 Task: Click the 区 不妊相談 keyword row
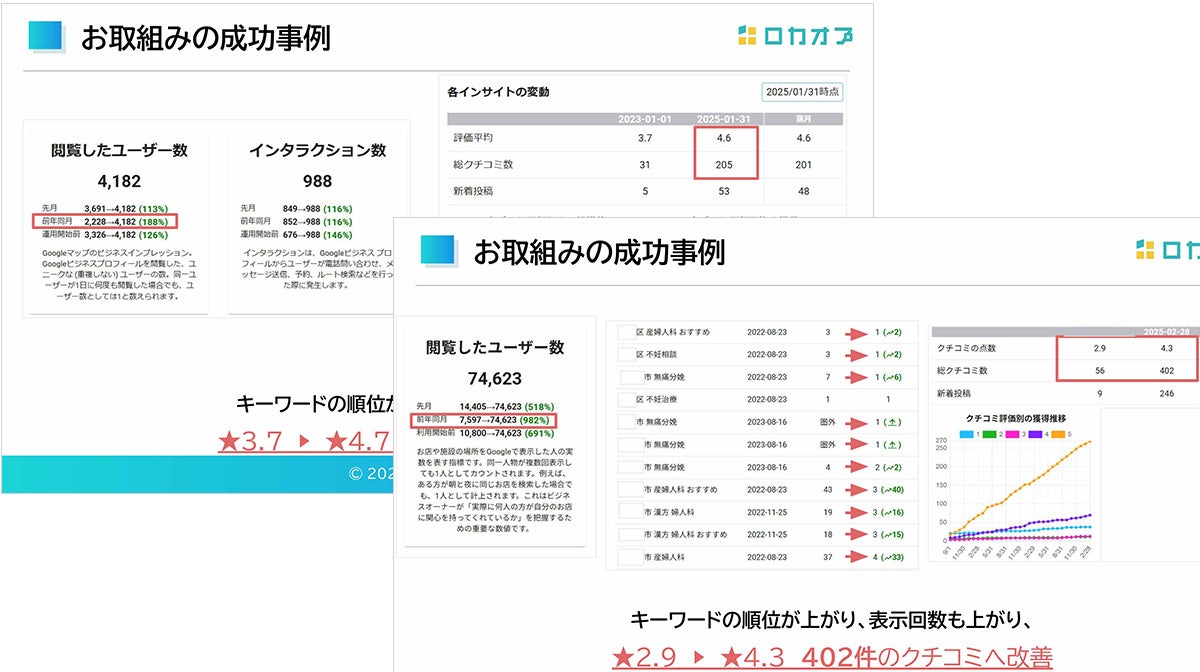[x=761, y=355]
